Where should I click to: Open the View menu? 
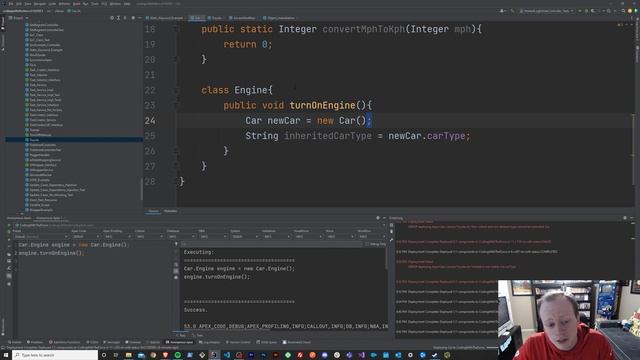[28, 4]
